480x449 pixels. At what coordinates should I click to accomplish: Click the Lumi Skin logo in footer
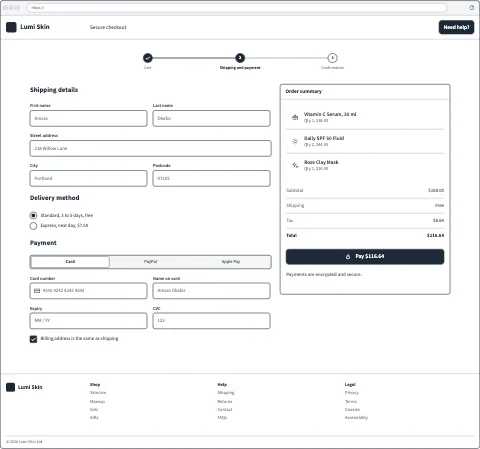coord(24,387)
